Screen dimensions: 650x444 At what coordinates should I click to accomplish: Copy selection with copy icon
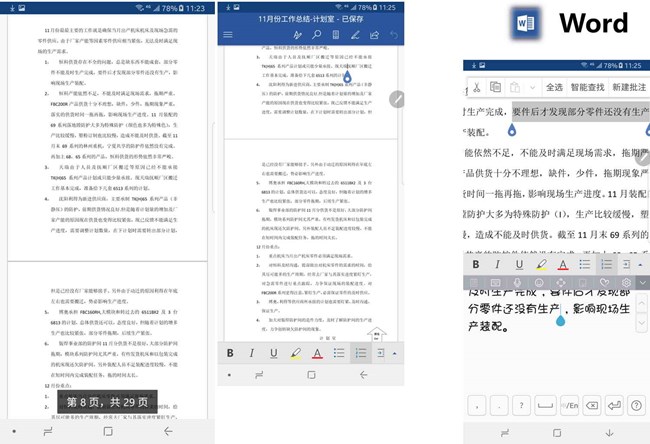pyautogui.click(x=495, y=87)
